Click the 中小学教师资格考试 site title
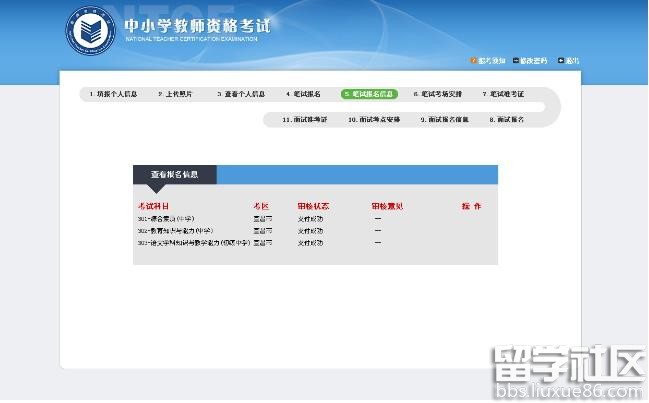This screenshot has width=649, height=403. click(x=197, y=26)
